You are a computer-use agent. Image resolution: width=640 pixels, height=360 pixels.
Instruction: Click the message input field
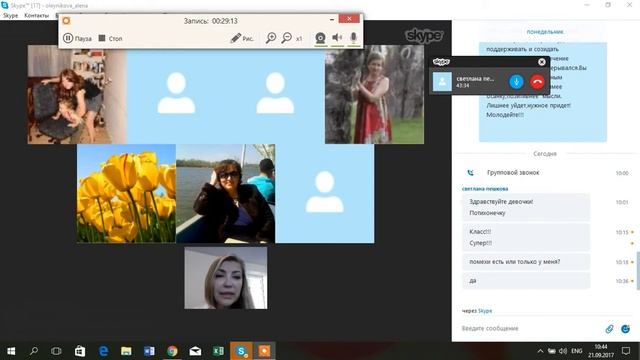(531, 328)
